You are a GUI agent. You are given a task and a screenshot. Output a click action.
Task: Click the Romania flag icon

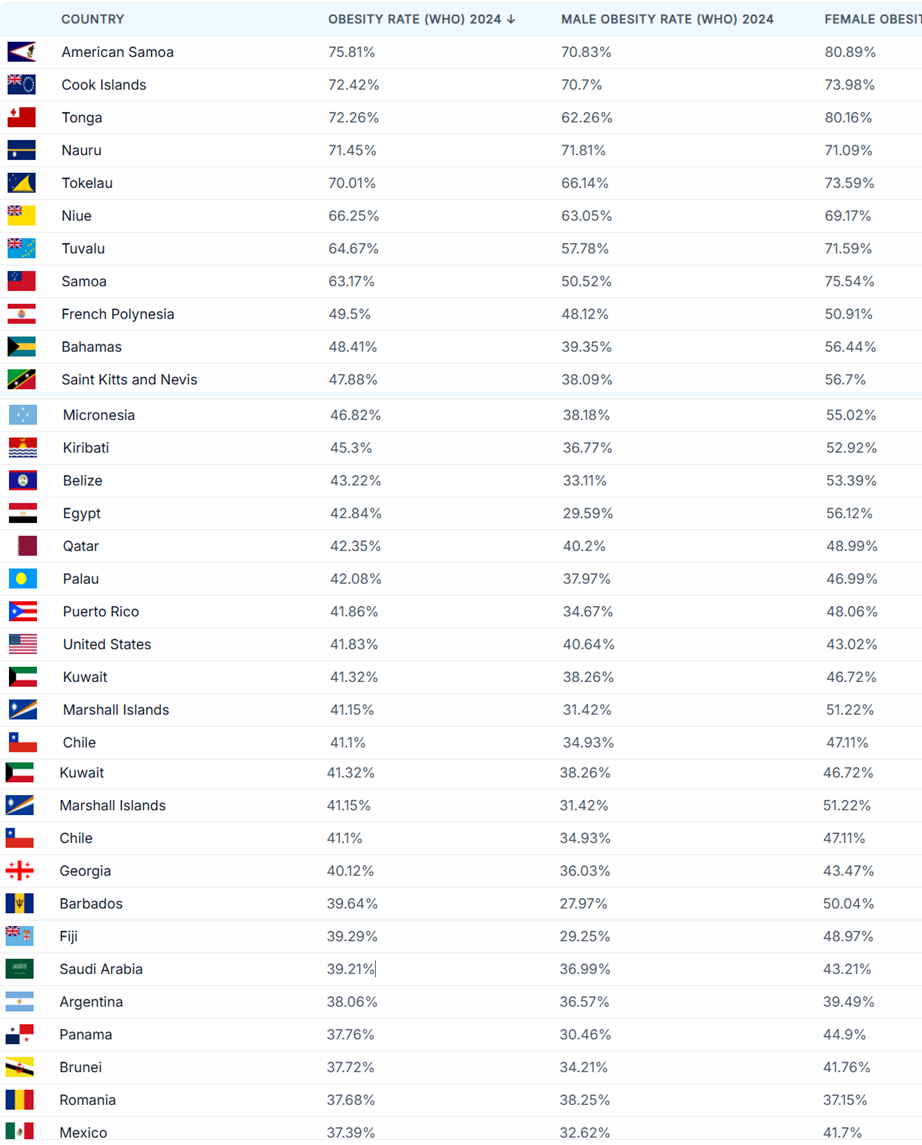20,1100
